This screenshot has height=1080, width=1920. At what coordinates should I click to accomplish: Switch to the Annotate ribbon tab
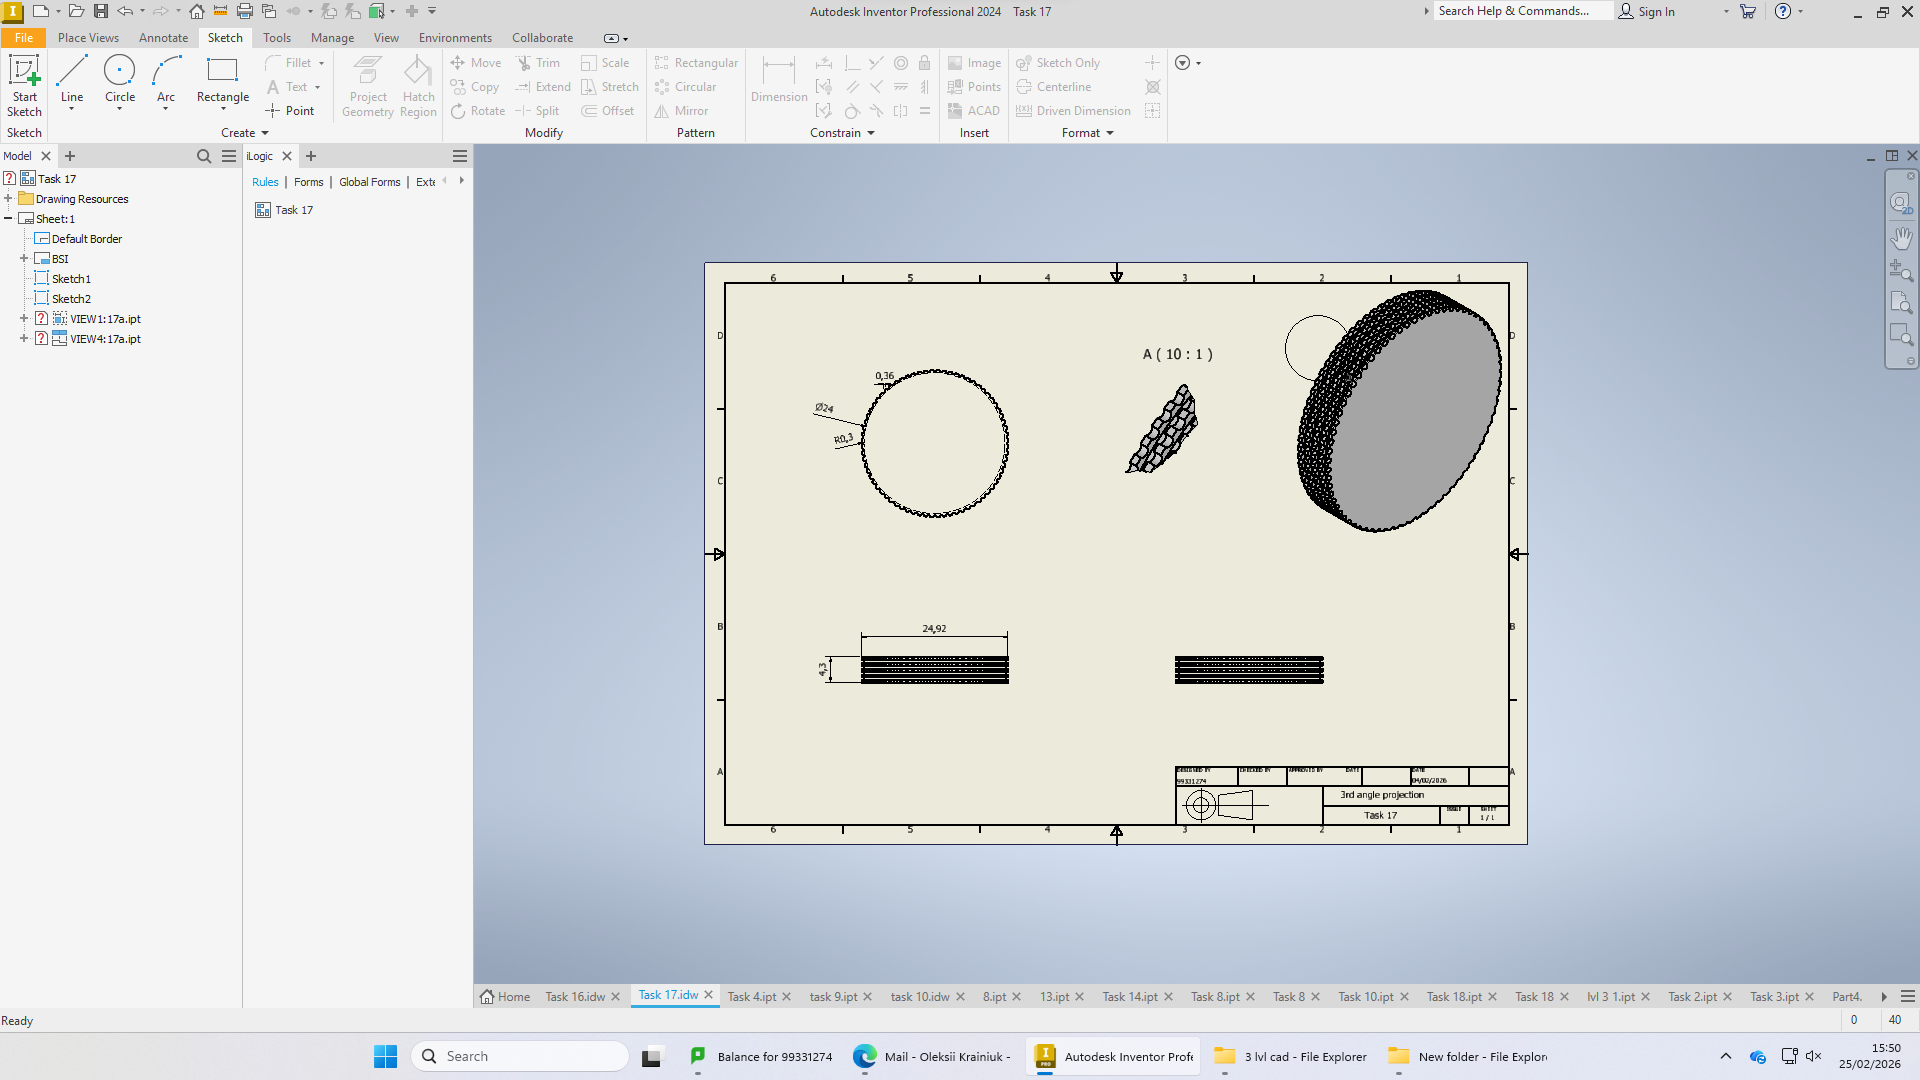(x=163, y=38)
